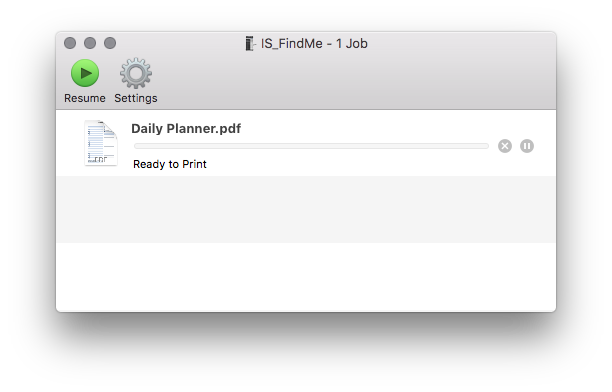Click the empty gray row below the job
The image size is (612, 392).
coord(306,209)
